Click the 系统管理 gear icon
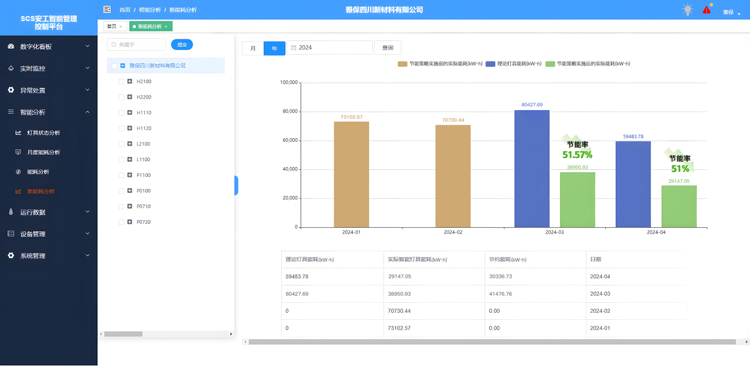 click(x=11, y=256)
